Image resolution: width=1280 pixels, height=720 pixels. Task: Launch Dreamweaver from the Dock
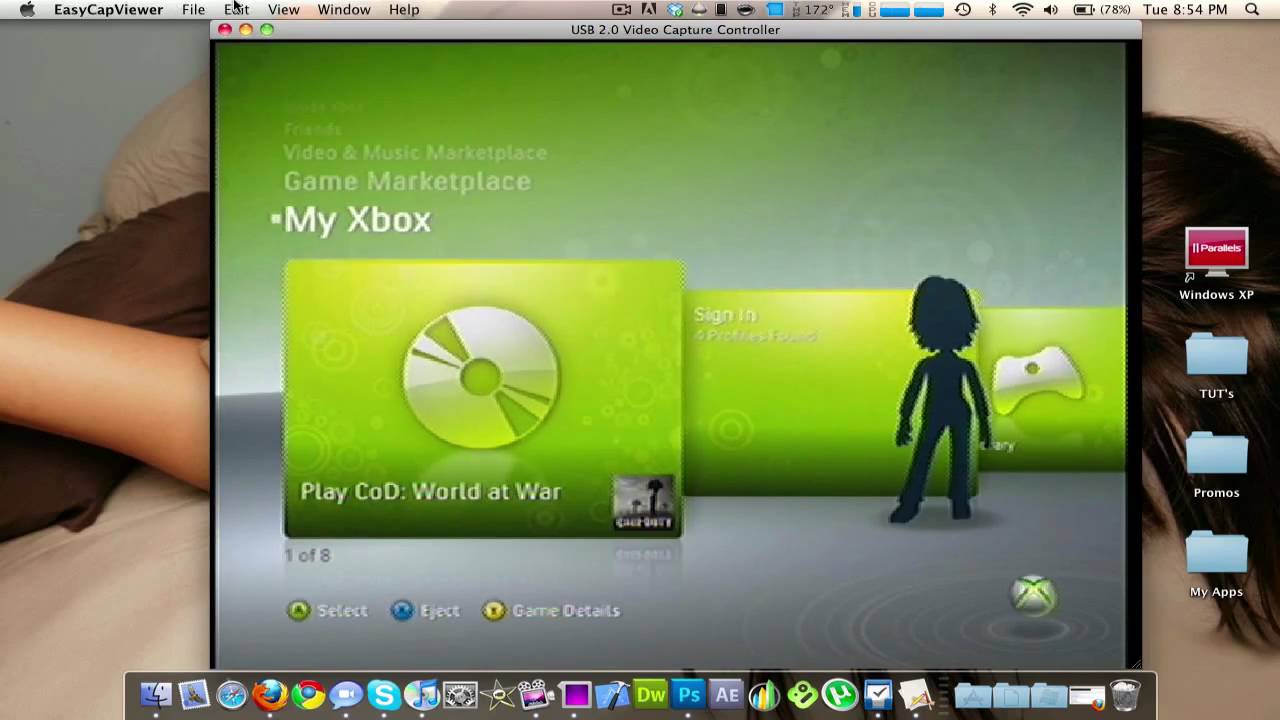tap(651, 693)
